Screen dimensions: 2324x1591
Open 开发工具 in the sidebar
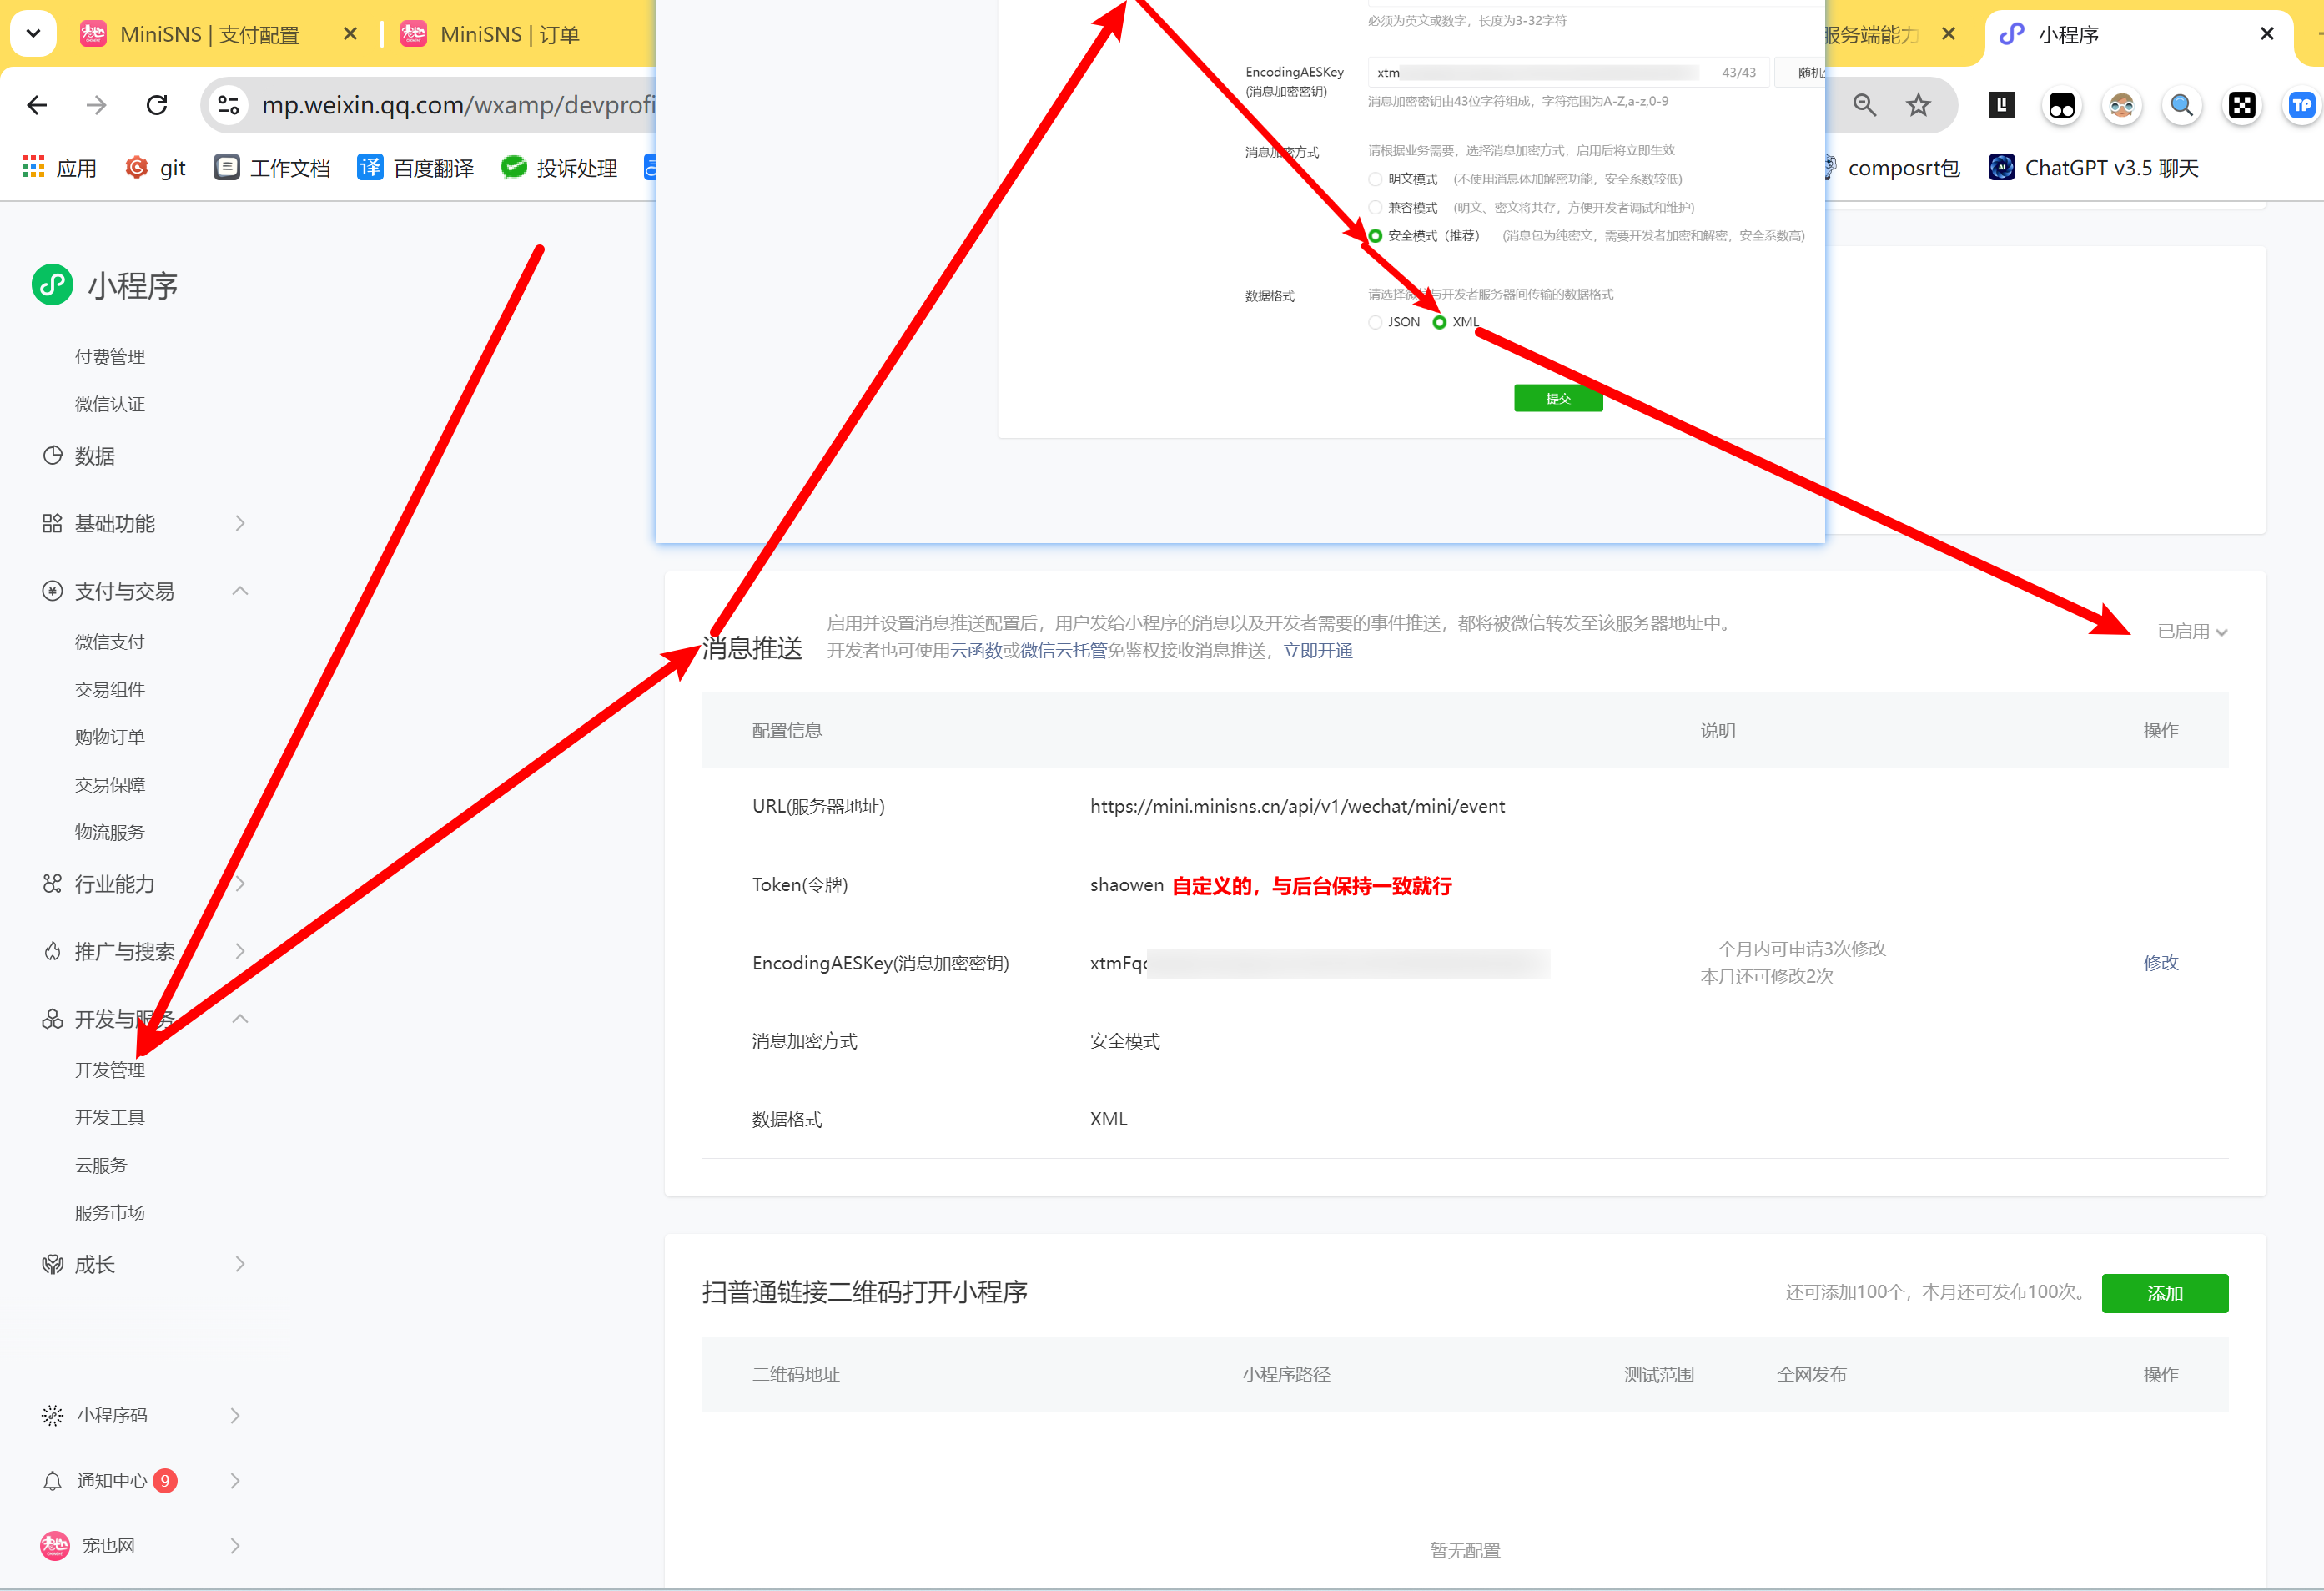[x=110, y=1117]
